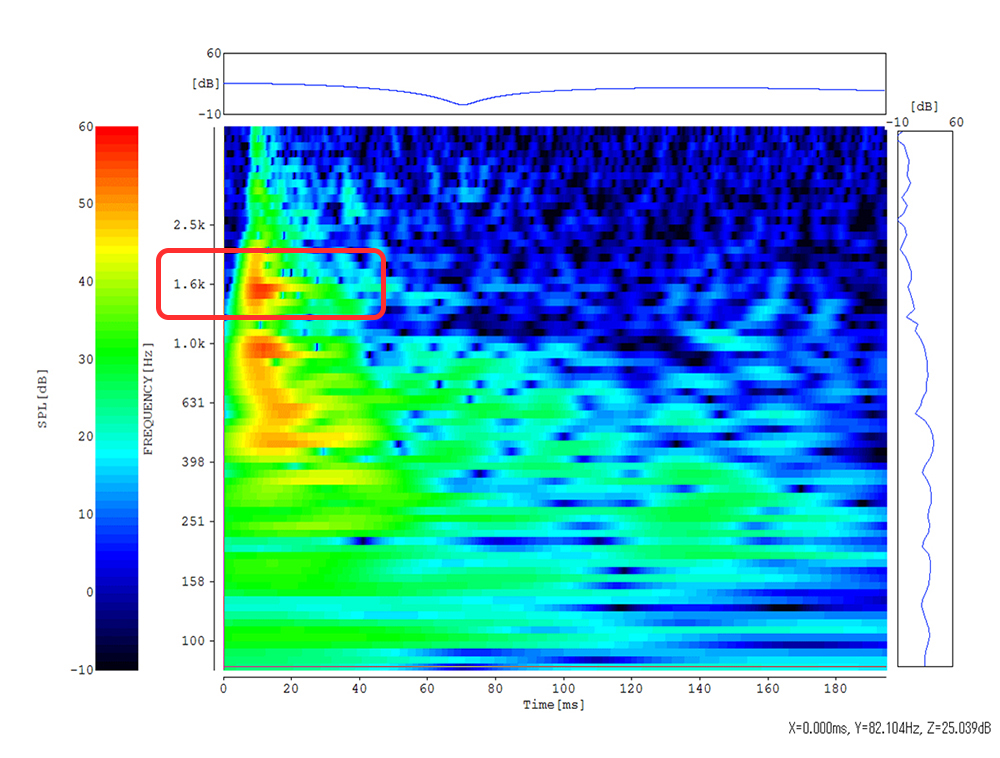Click the 100 ms tick on time axis
The width and height of the screenshot is (1000, 758).
pyautogui.click(x=565, y=689)
